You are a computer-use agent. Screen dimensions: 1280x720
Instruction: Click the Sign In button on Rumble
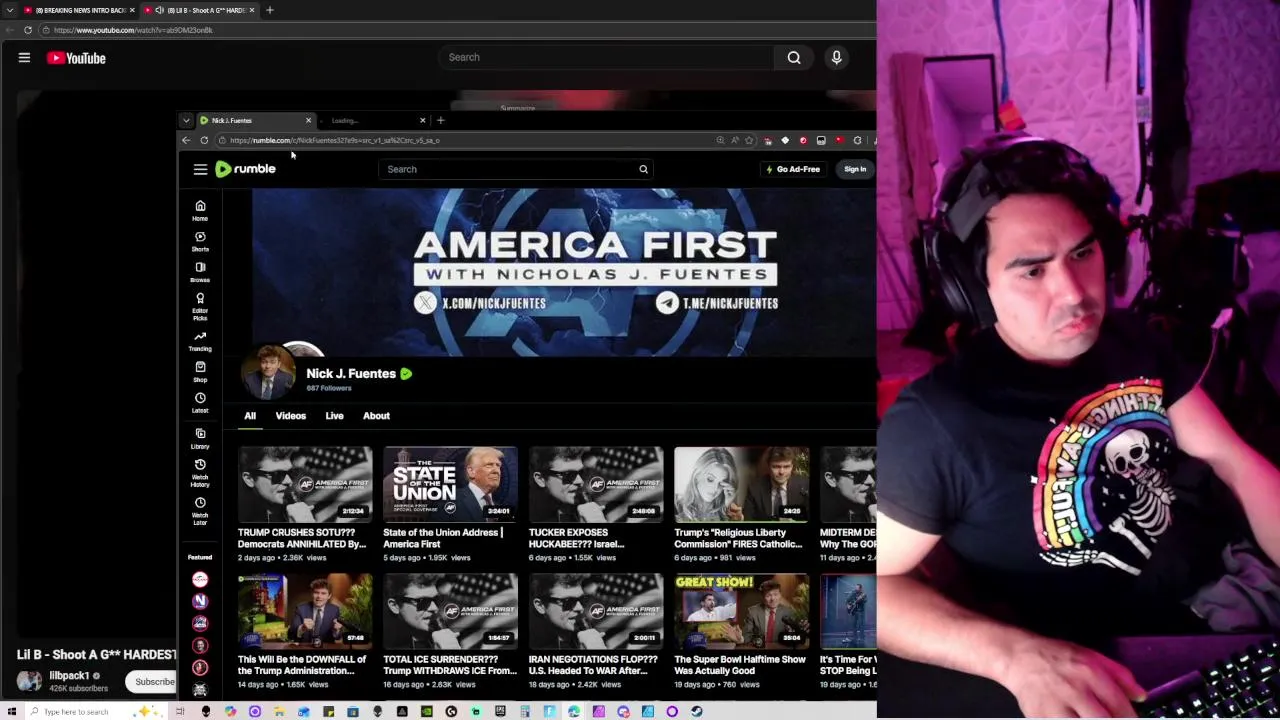coord(855,169)
